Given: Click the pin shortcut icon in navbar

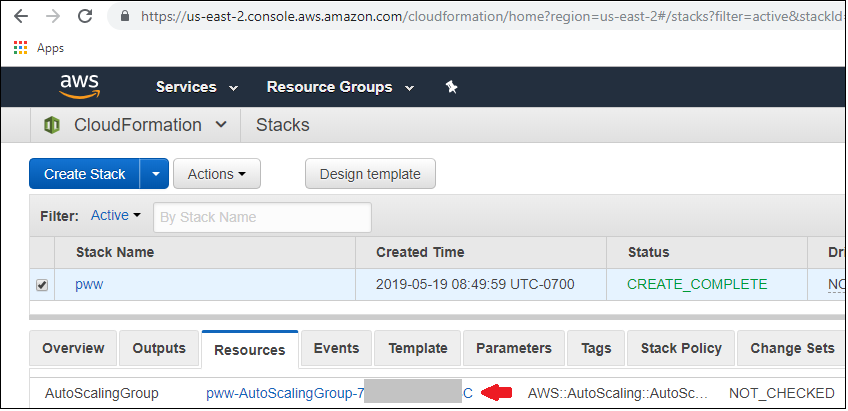Looking at the screenshot, I should point(452,87).
